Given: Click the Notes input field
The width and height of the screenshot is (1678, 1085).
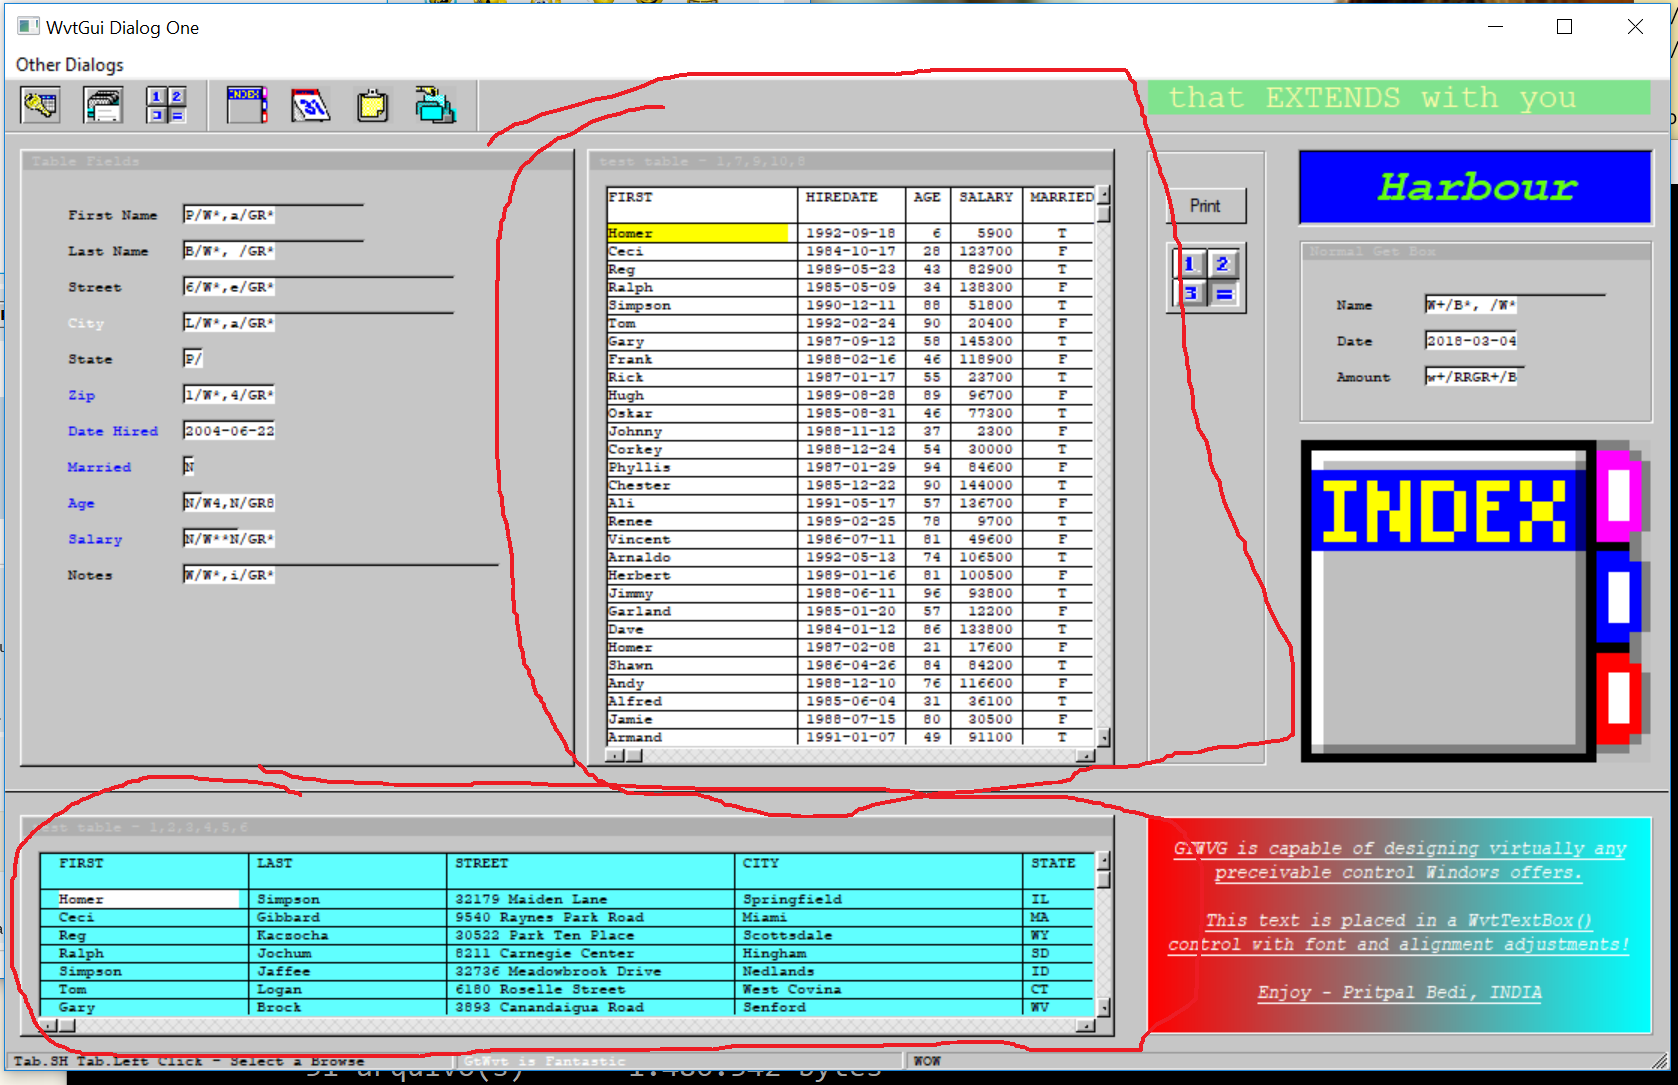Looking at the screenshot, I should [341, 575].
